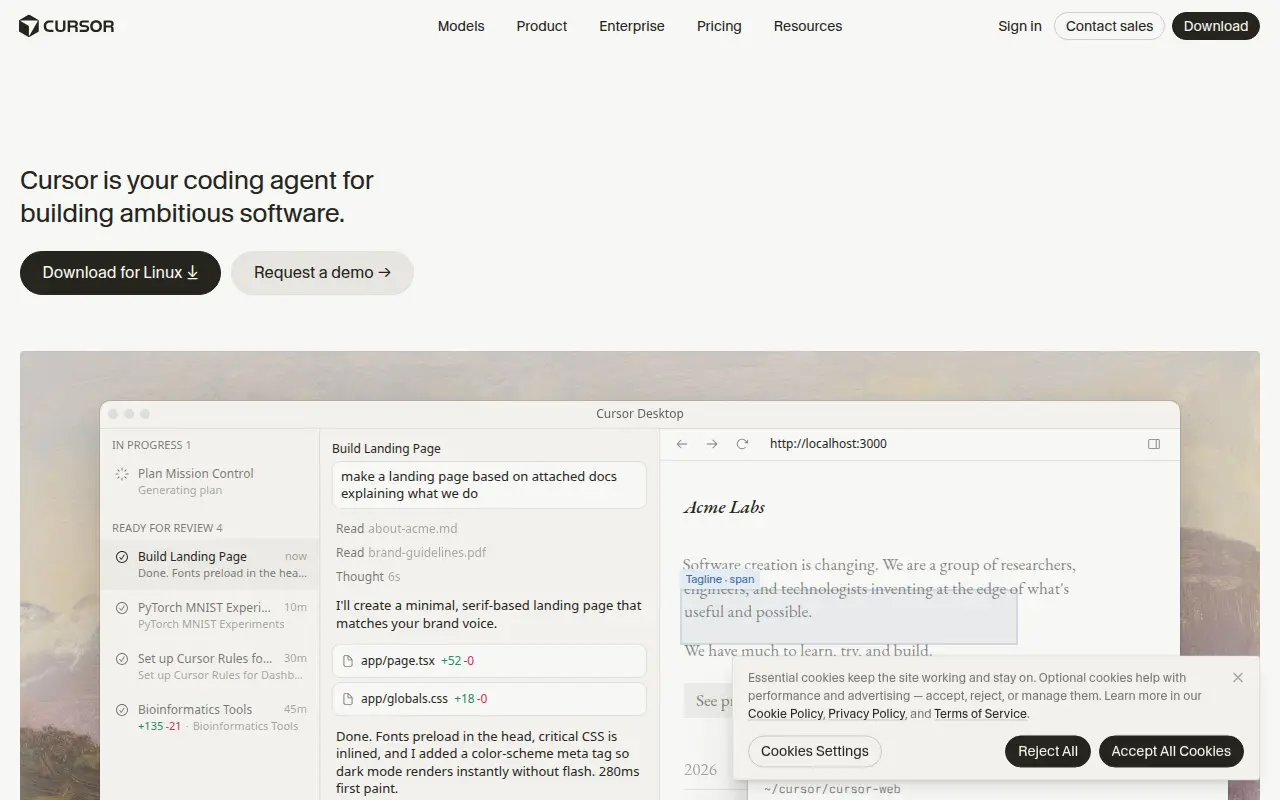
Task: Click the Download button in header
Action: point(1216,26)
